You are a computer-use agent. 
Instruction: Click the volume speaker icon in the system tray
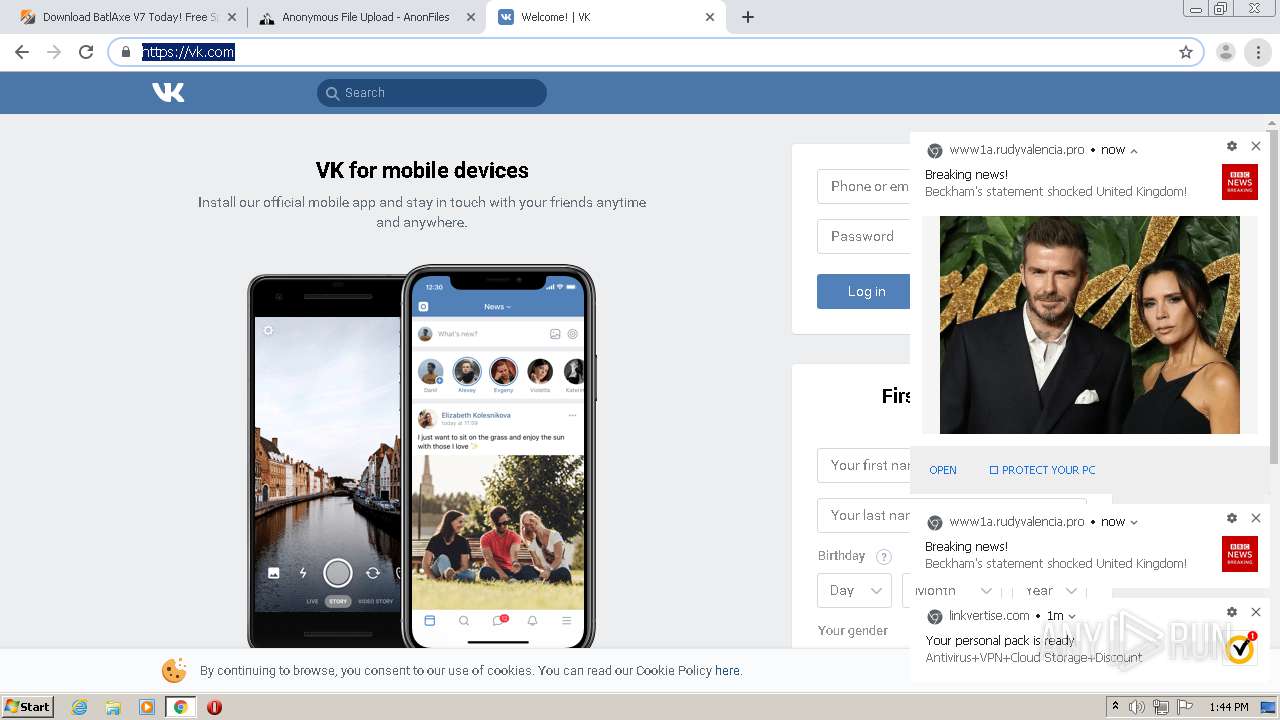click(1137, 707)
